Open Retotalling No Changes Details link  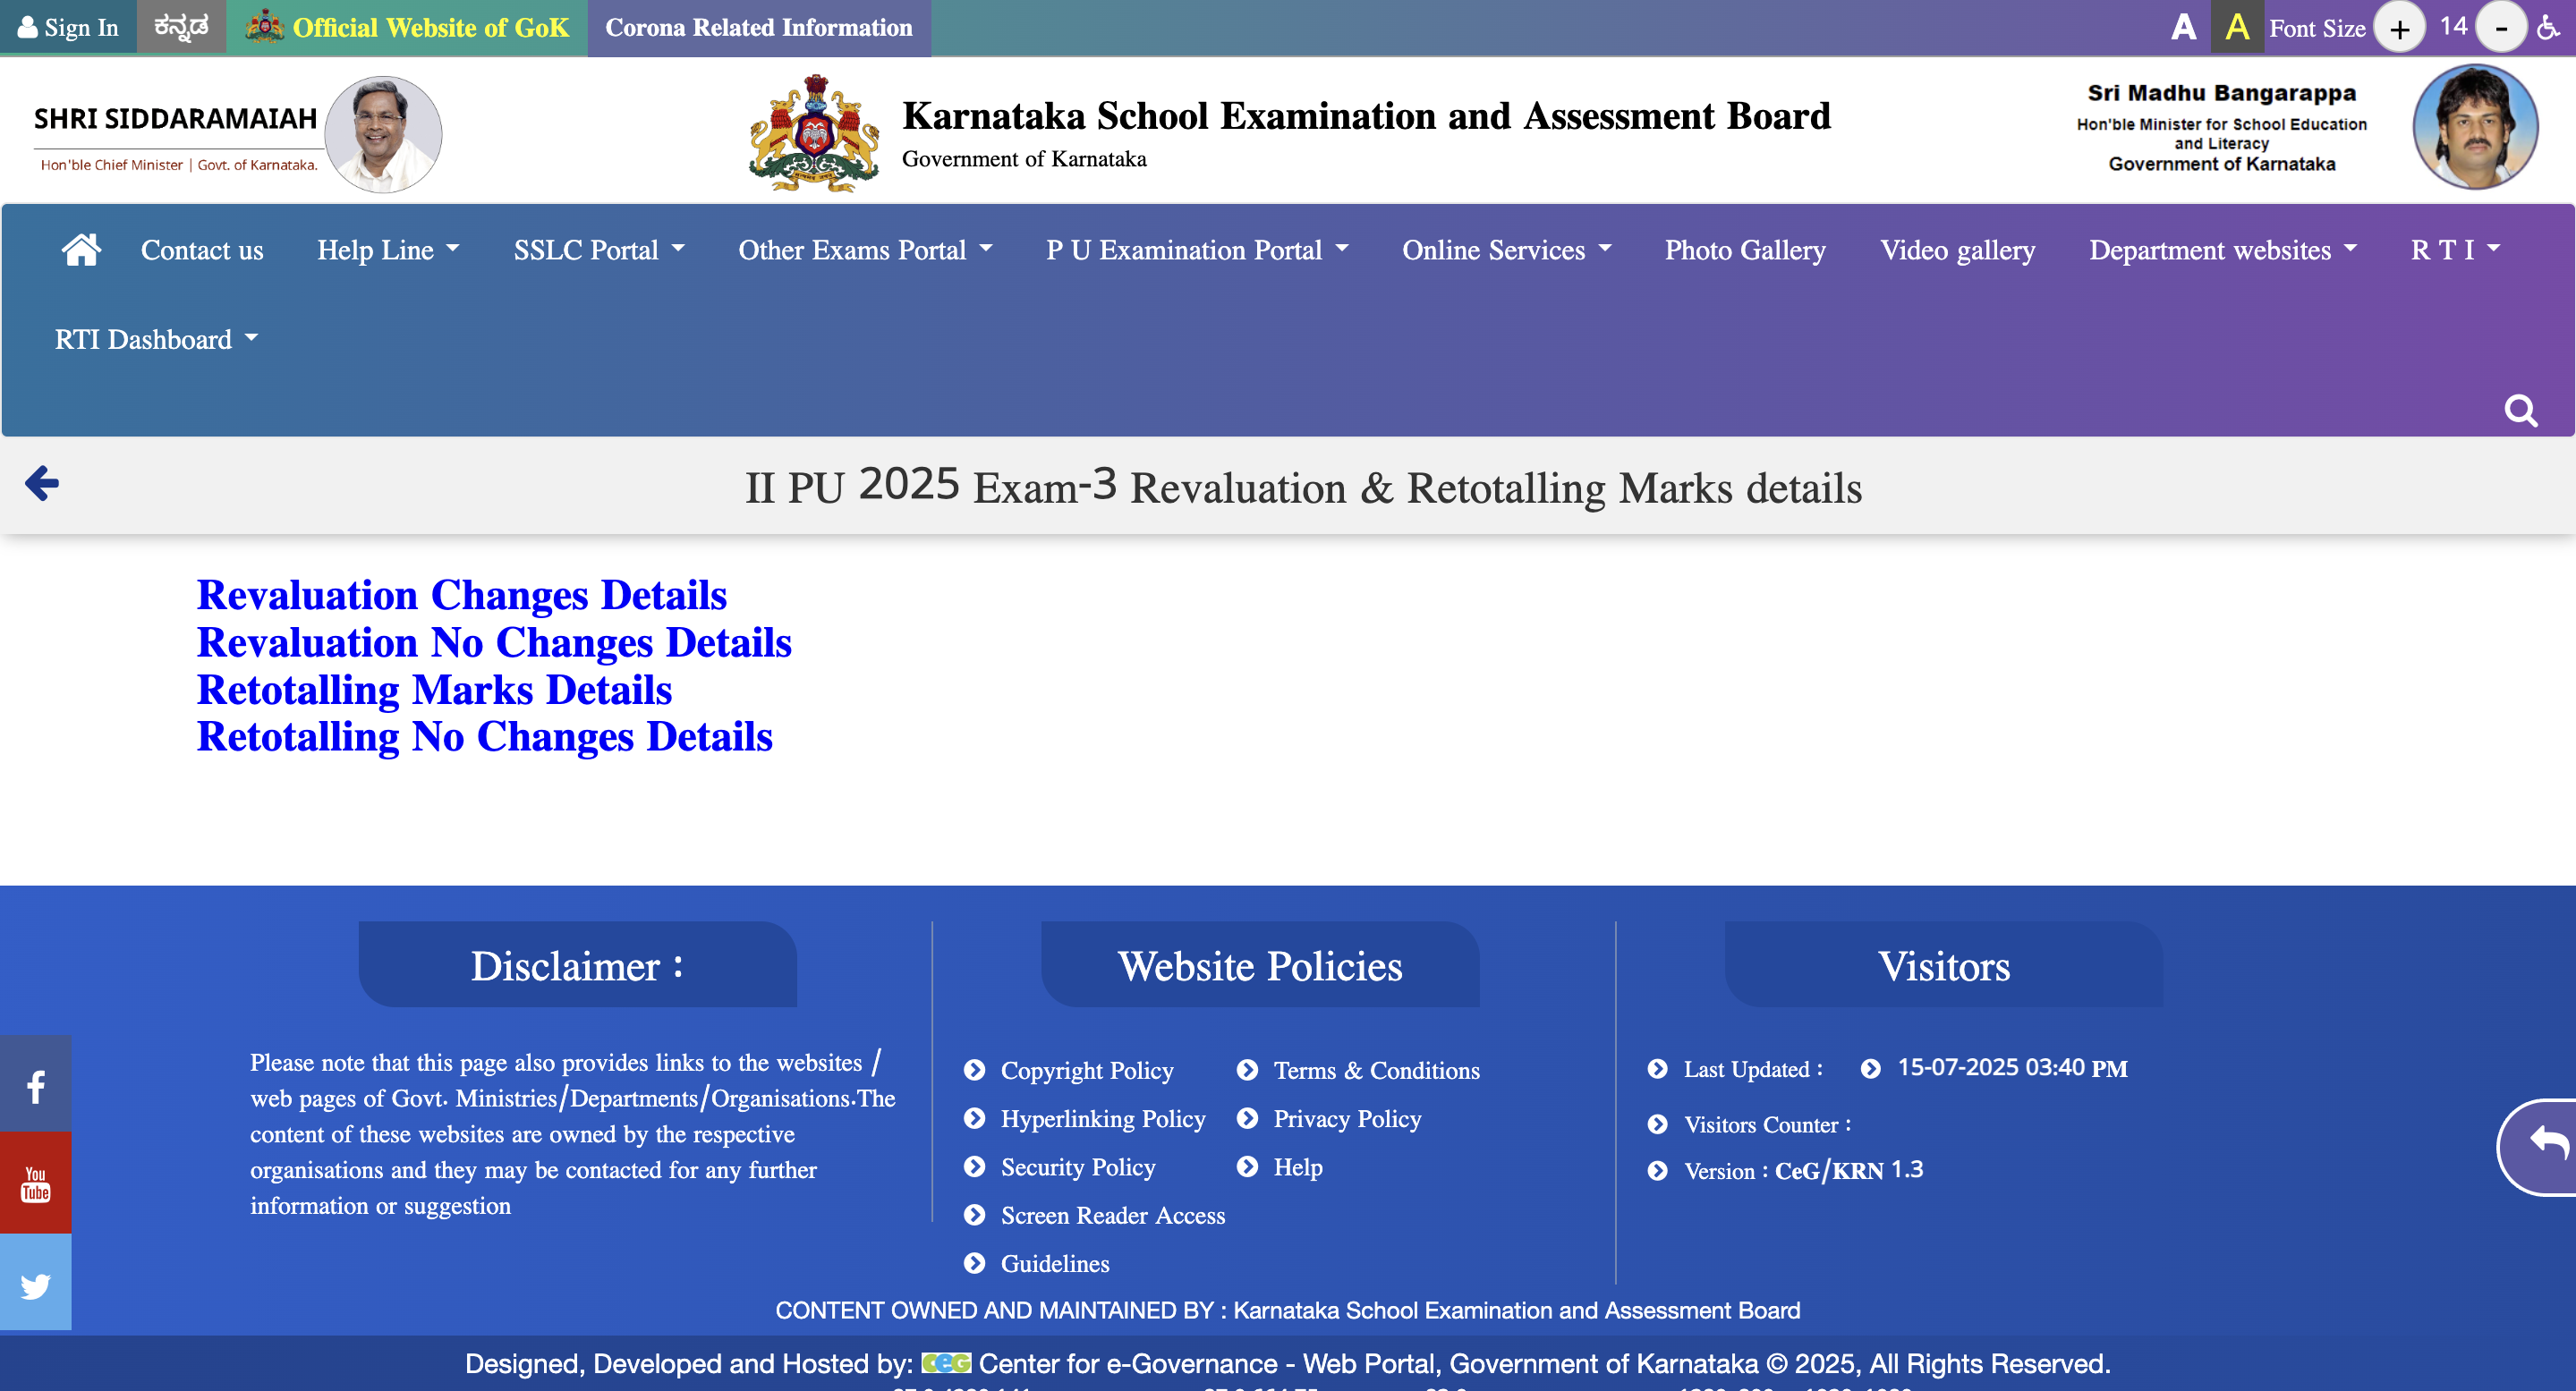[x=485, y=736]
